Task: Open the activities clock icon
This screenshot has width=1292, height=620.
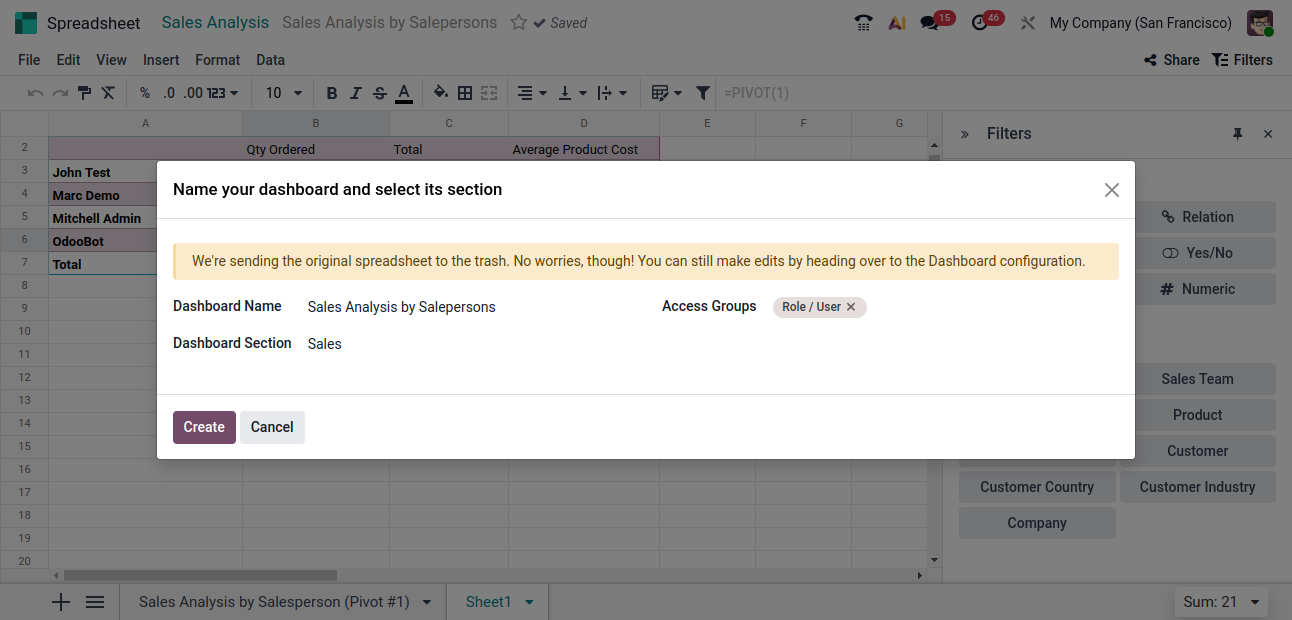Action: tap(980, 23)
